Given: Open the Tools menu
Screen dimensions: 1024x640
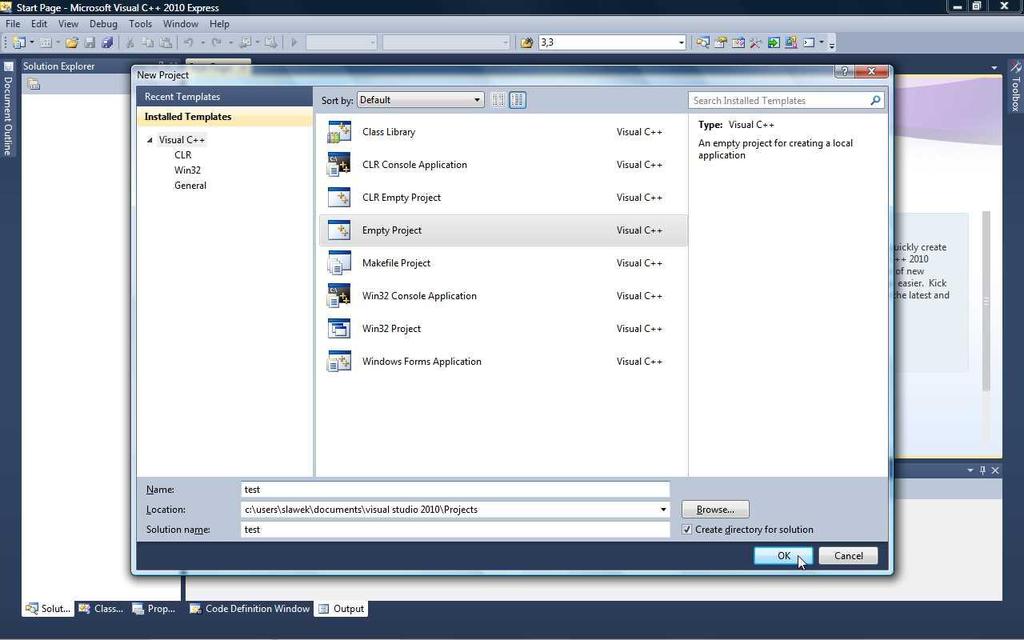Looking at the screenshot, I should tap(140, 24).
